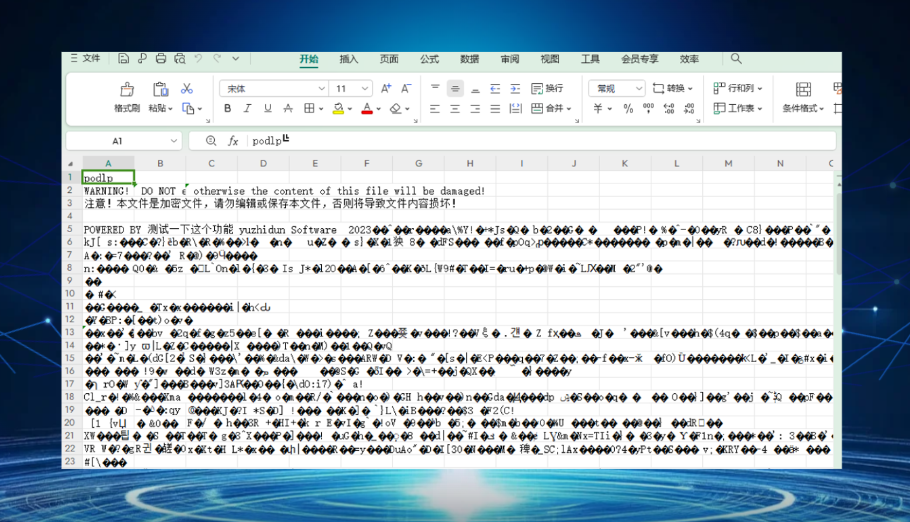Toggle Underline formatting
The image size is (910, 522).
click(268, 109)
